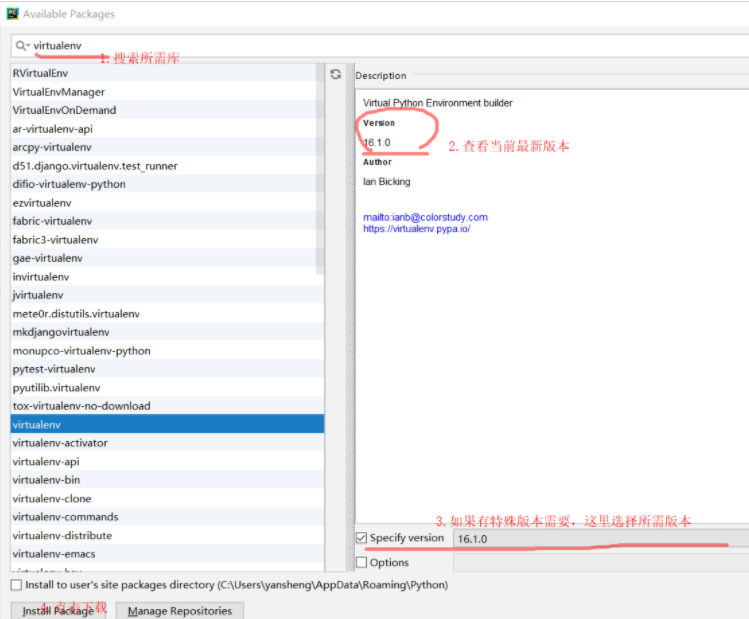Select RVirtualEnv in the package list
749x619 pixels.
click(163, 73)
